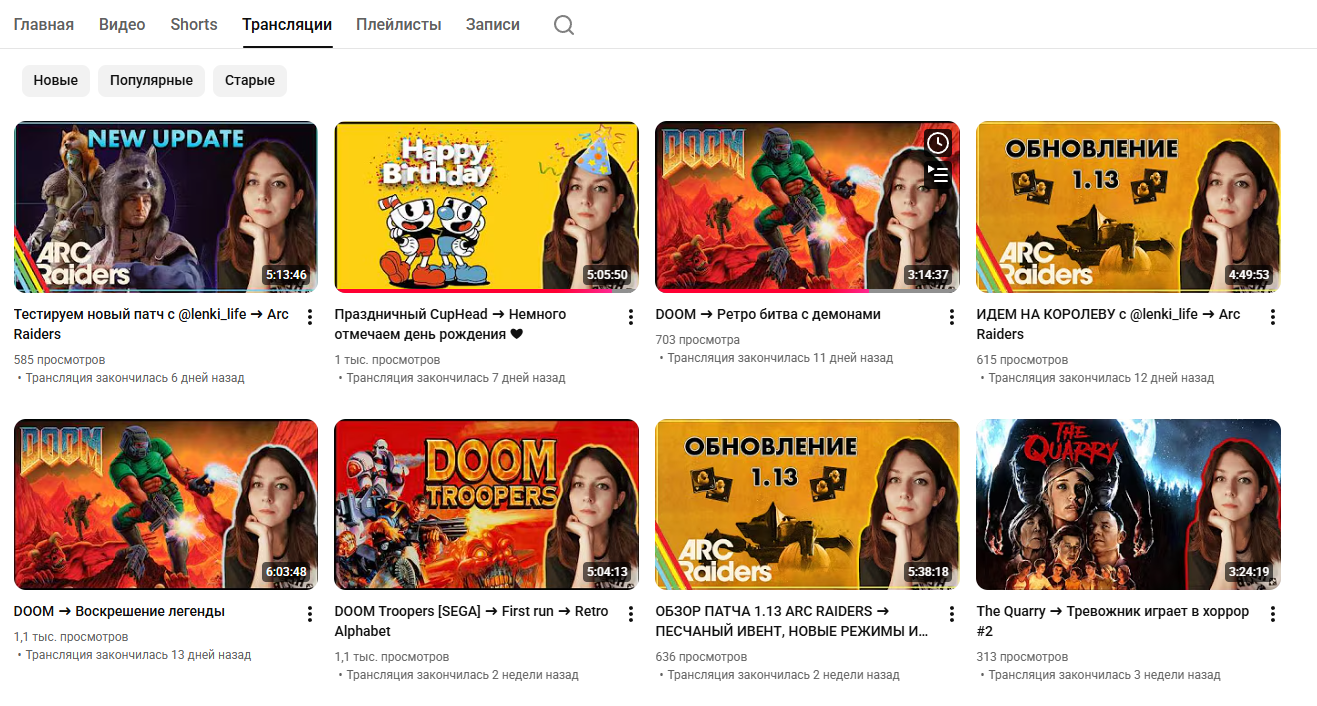Click Watch Later clock icon on DOOM thumbnail
Screen dimensions: 1317x706
937,143
